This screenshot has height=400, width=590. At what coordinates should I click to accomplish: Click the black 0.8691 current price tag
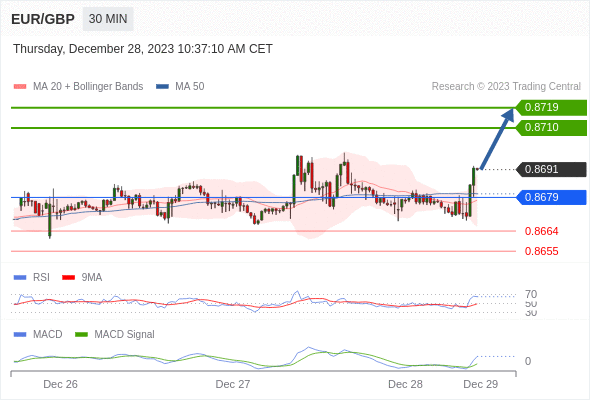(550, 169)
